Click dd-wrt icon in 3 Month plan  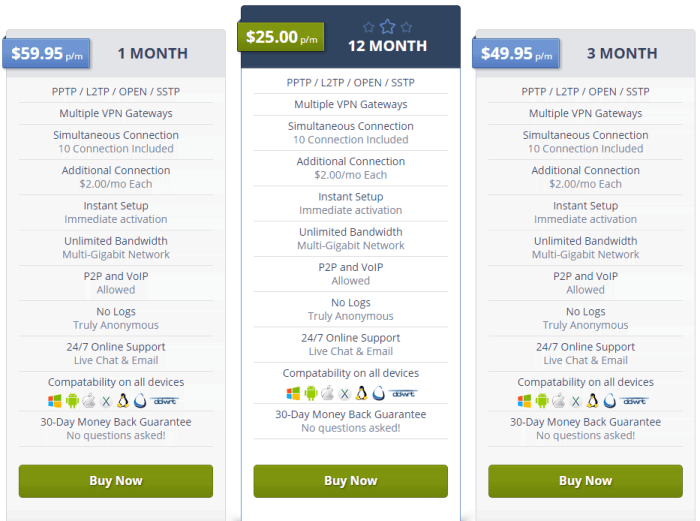tap(635, 401)
